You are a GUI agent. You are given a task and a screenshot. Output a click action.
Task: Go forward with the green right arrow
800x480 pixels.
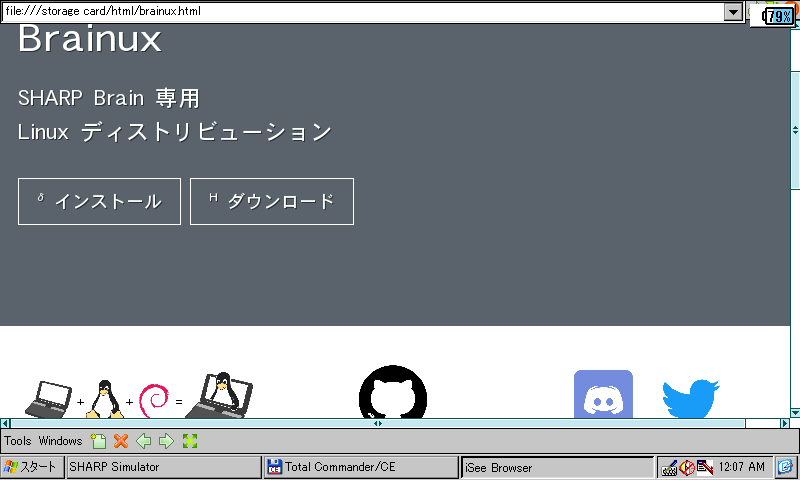(x=166, y=441)
